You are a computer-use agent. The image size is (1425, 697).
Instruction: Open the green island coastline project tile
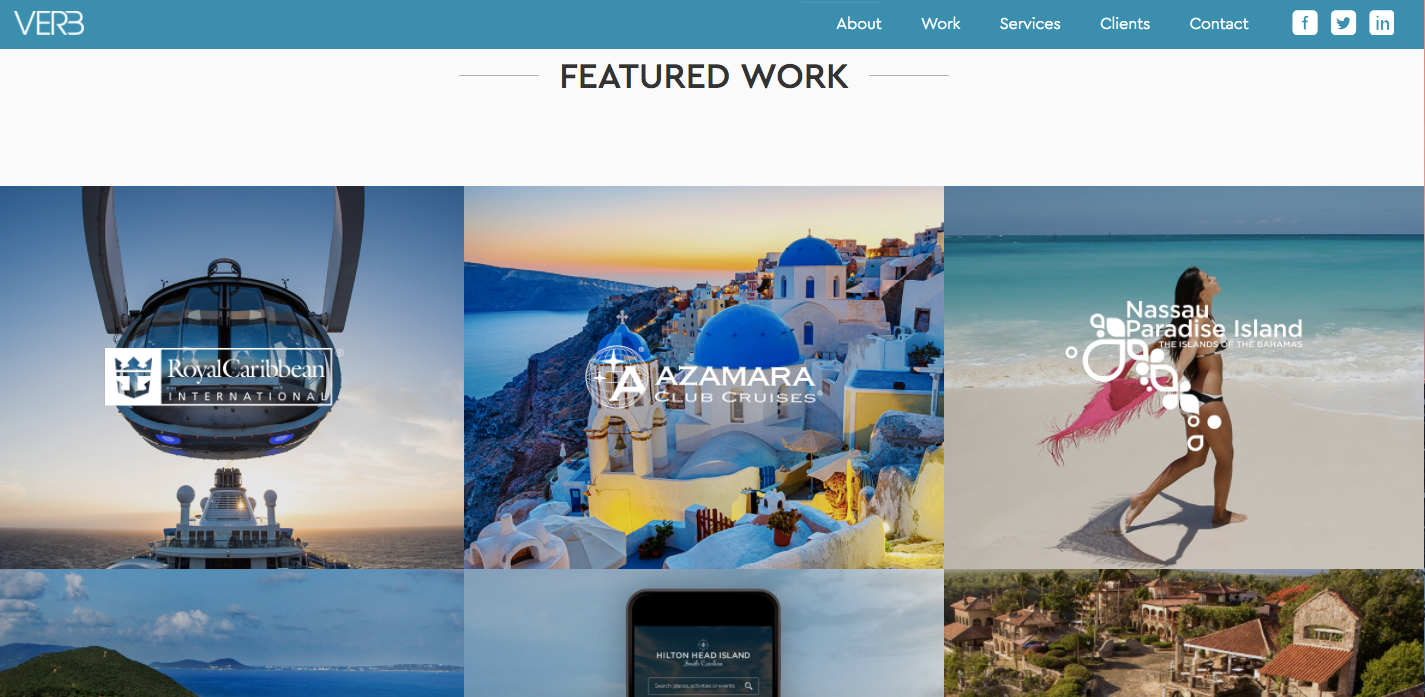click(x=232, y=633)
